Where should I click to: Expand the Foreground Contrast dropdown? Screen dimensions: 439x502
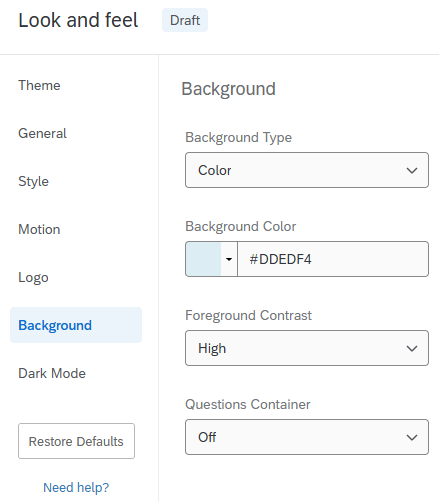coord(307,348)
